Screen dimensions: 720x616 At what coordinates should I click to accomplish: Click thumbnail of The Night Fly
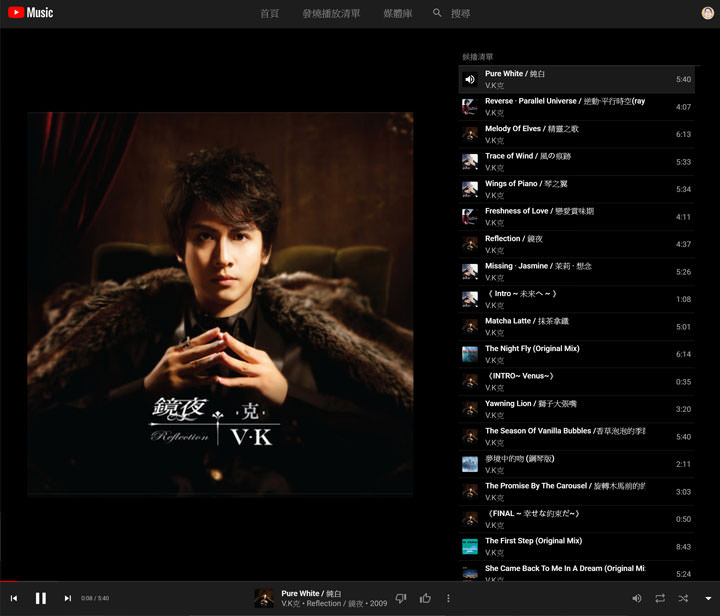(x=470, y=354)
